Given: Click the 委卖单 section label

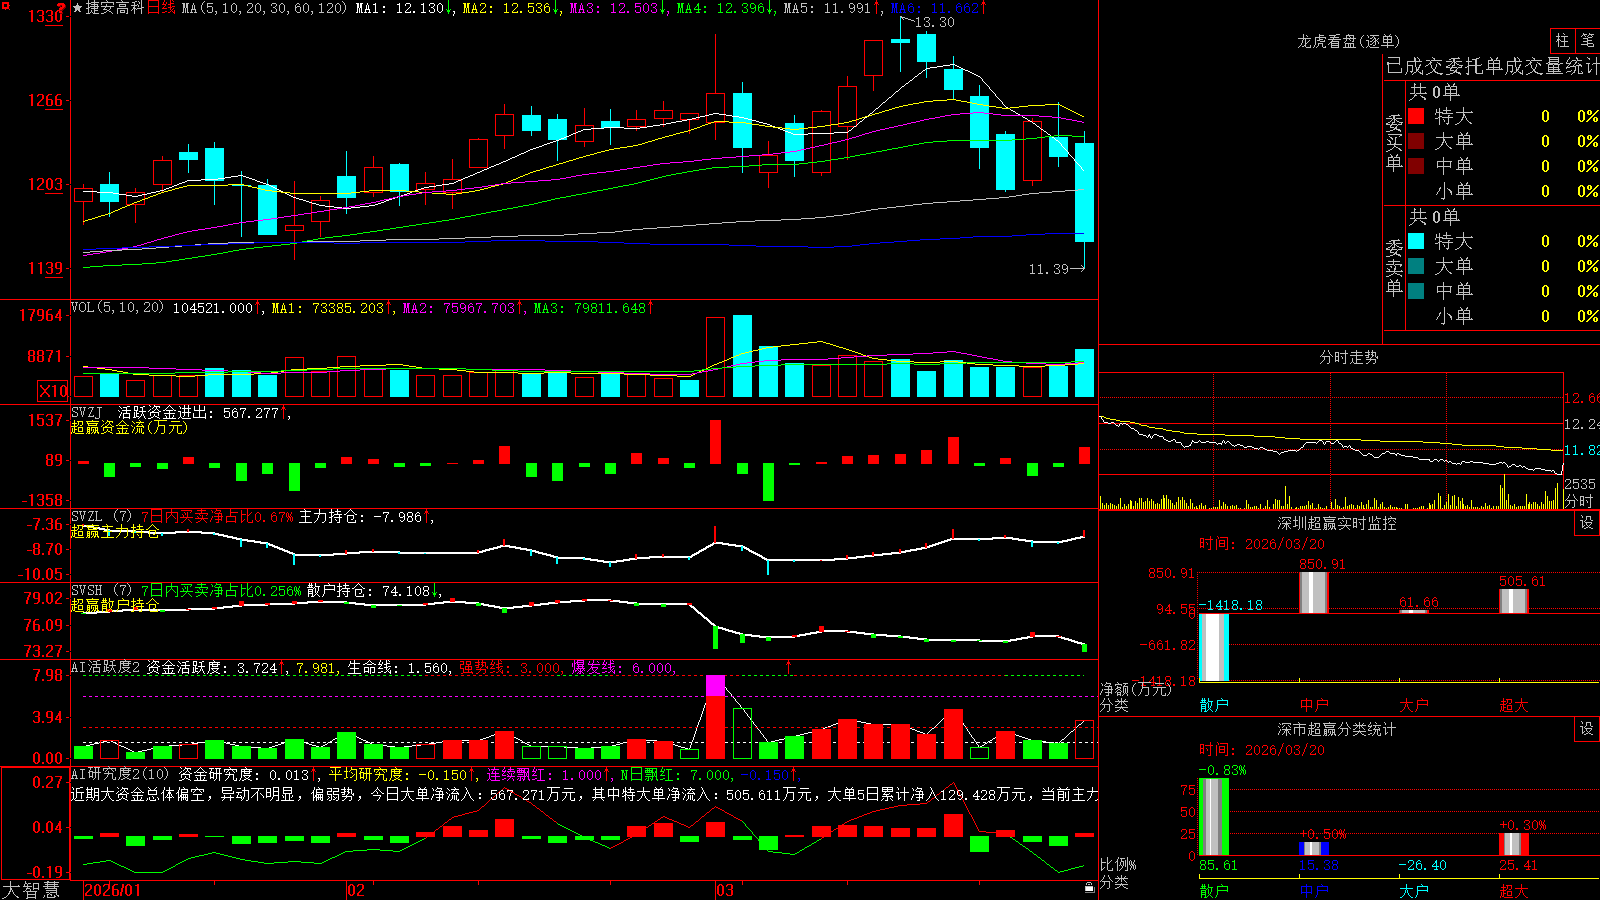Looking at the screenshot, I should tap(1394, 266).
